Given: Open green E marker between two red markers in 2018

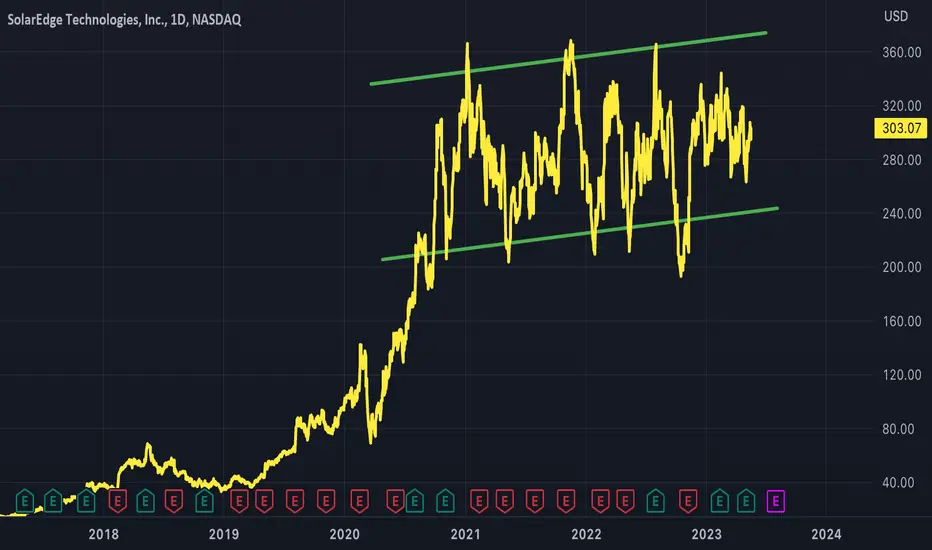Looking at the screenshot, I should 146,501.
